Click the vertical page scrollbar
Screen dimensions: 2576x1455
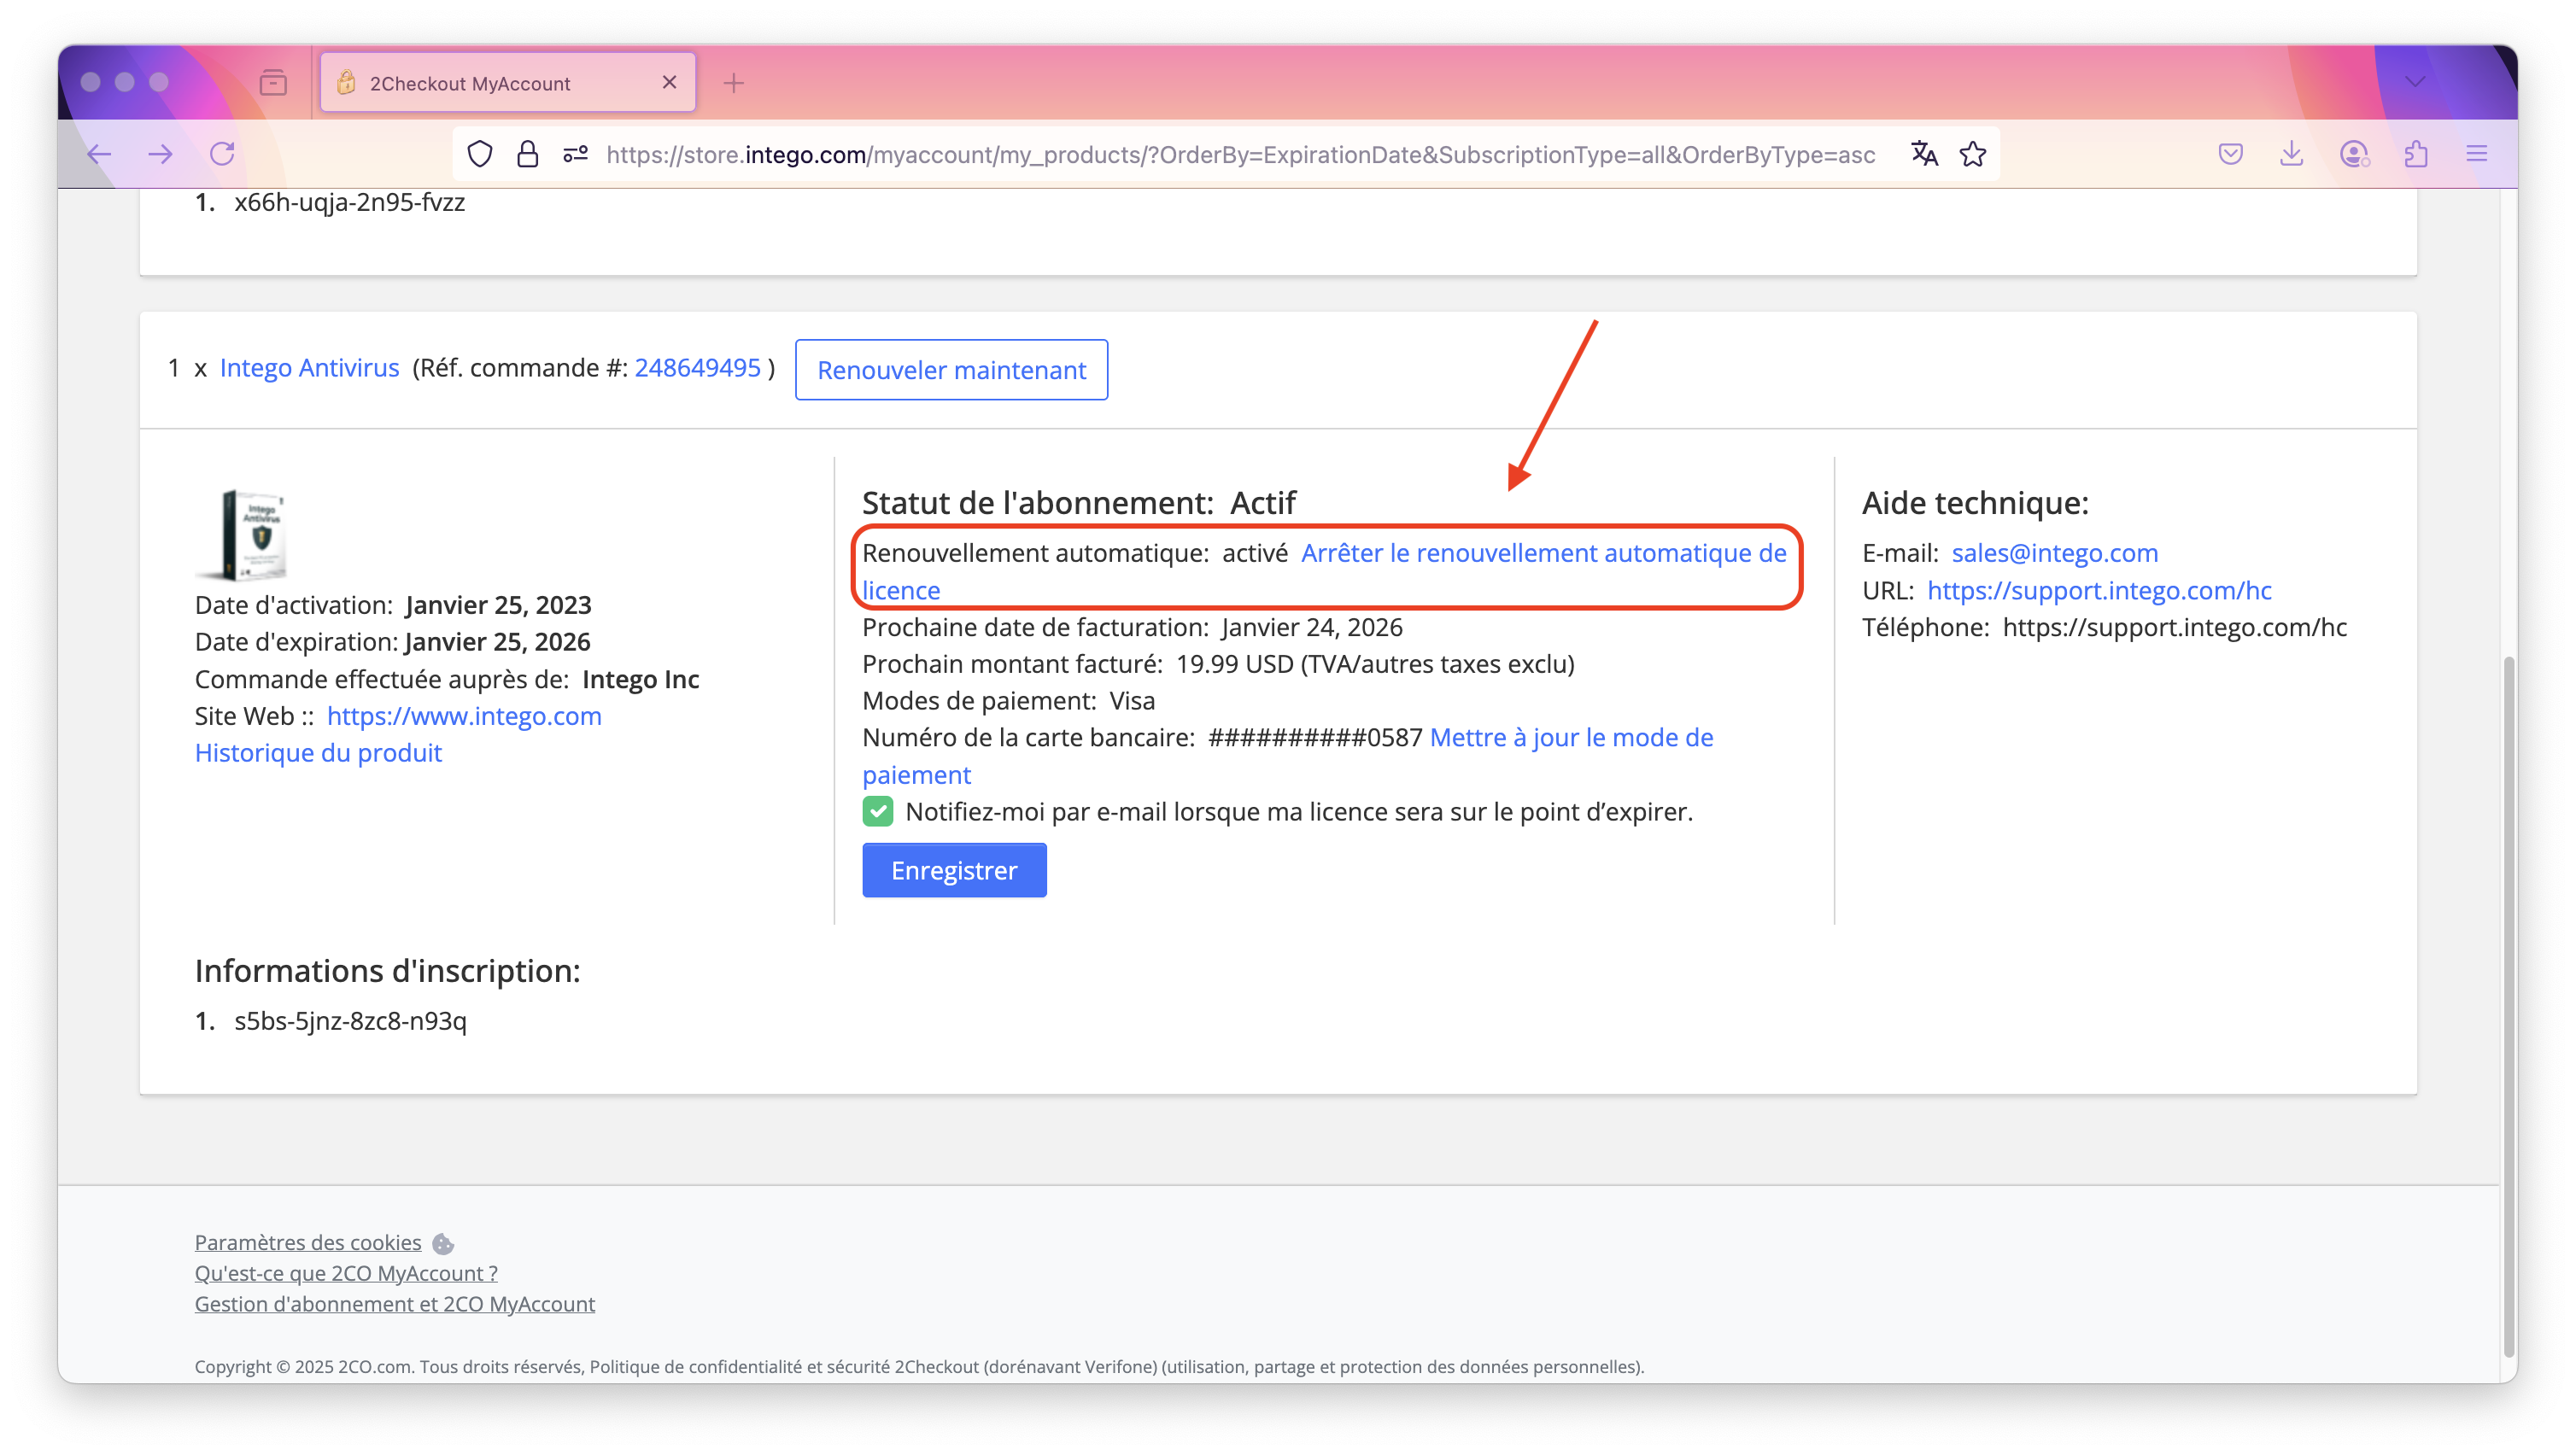pos(2508,1005)
